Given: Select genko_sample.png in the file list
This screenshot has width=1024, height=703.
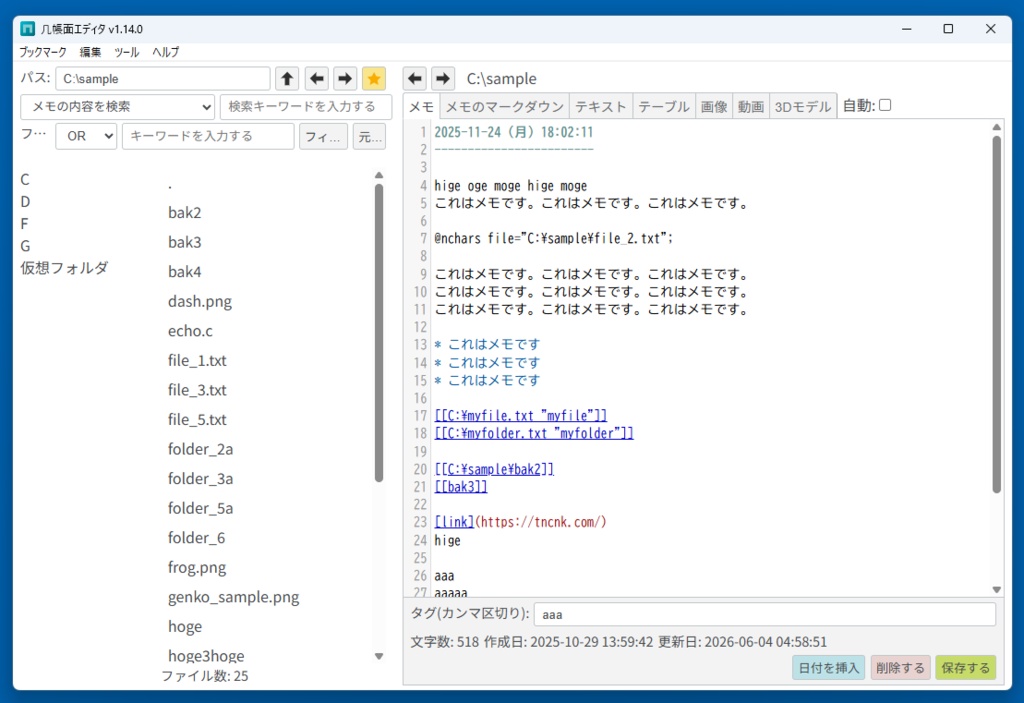Looking at the screenshot, I should click(234, 597).
